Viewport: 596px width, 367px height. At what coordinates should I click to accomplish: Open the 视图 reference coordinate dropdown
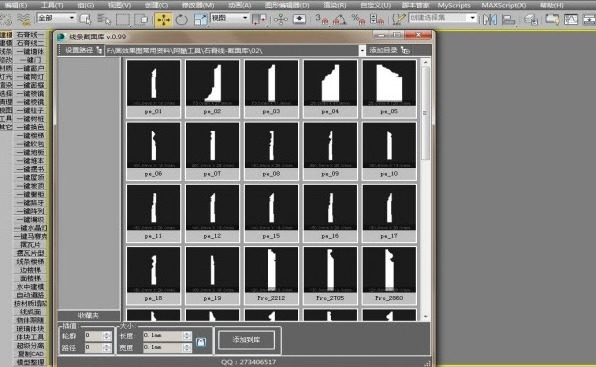tap(229, 18)
